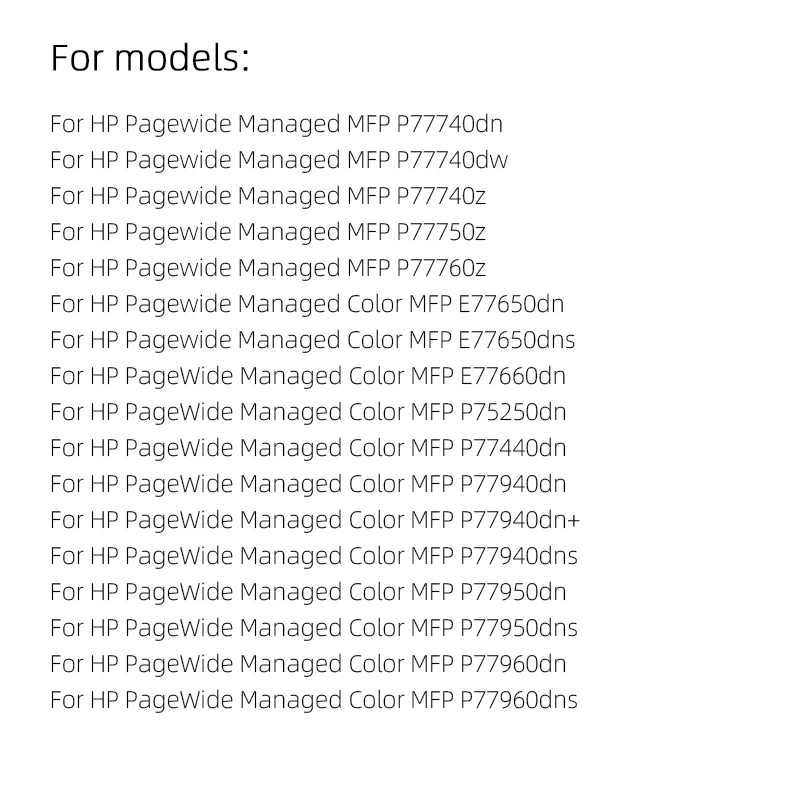Click the Color MFP P77950dn entry

(307, 593)
